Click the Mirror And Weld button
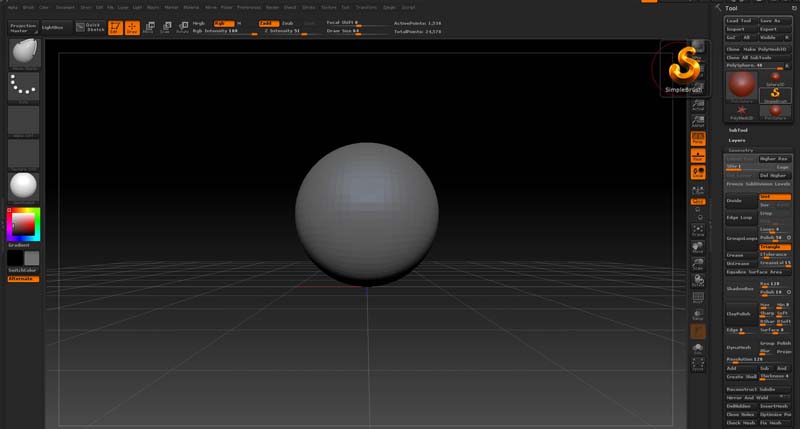Viewport: 800px width, 429px height. pyautogui.click(x=758, y=398)
